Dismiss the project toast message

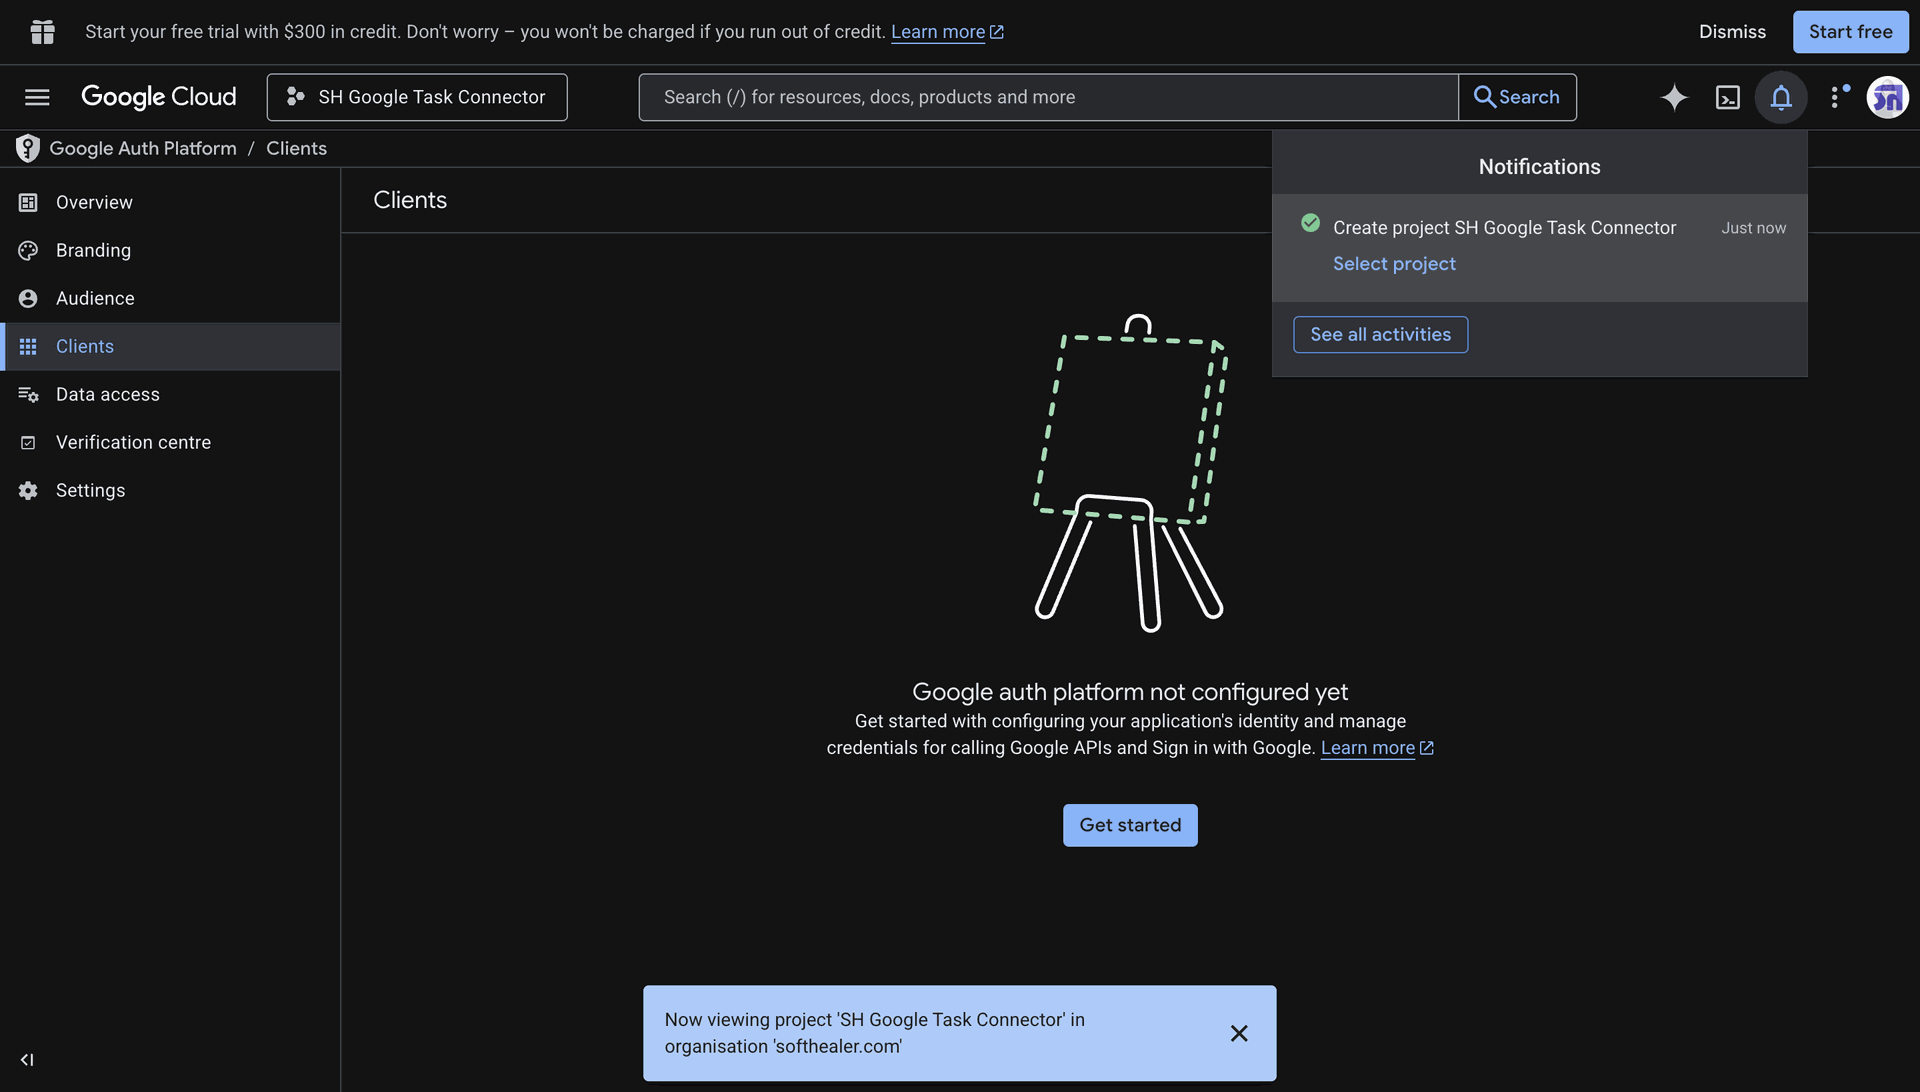pos(1239,1033)
